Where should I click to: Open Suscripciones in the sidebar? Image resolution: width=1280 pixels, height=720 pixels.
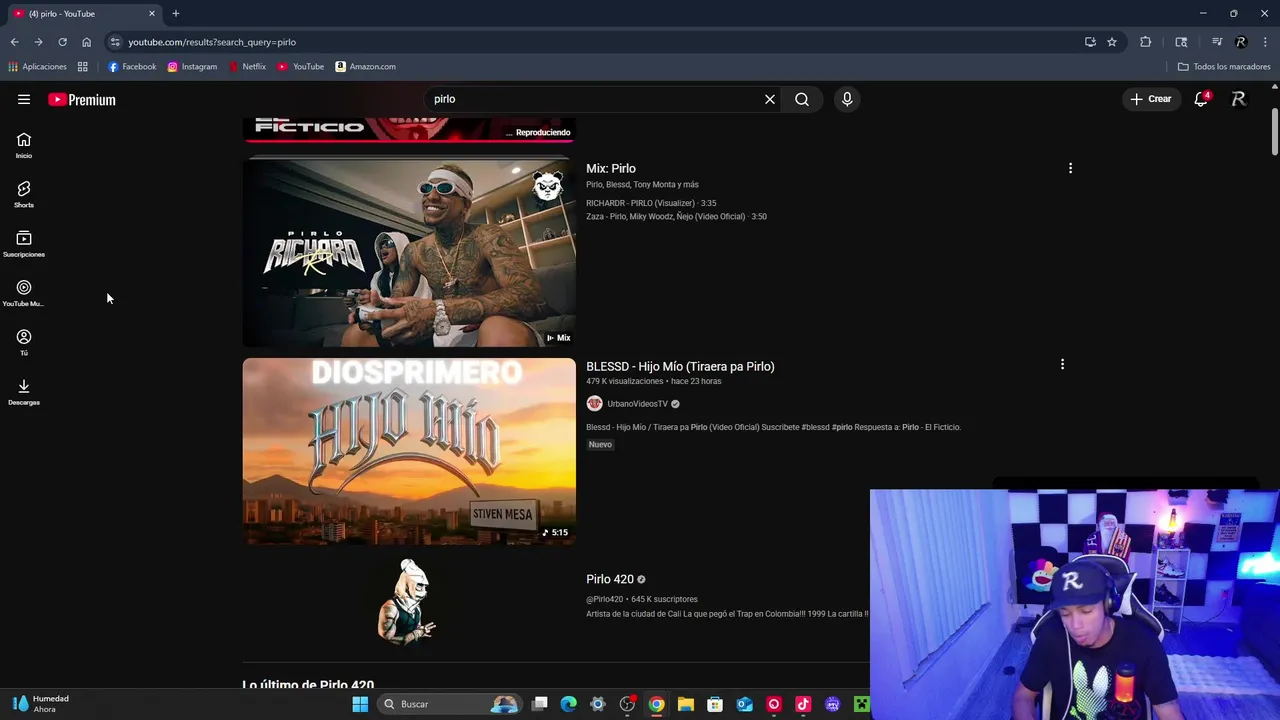[24, 244]
